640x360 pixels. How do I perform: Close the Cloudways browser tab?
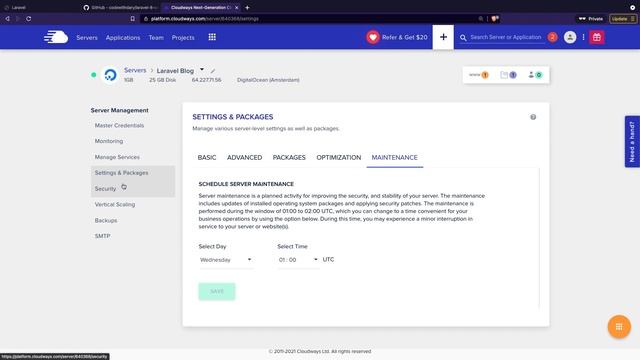point(237,7)
